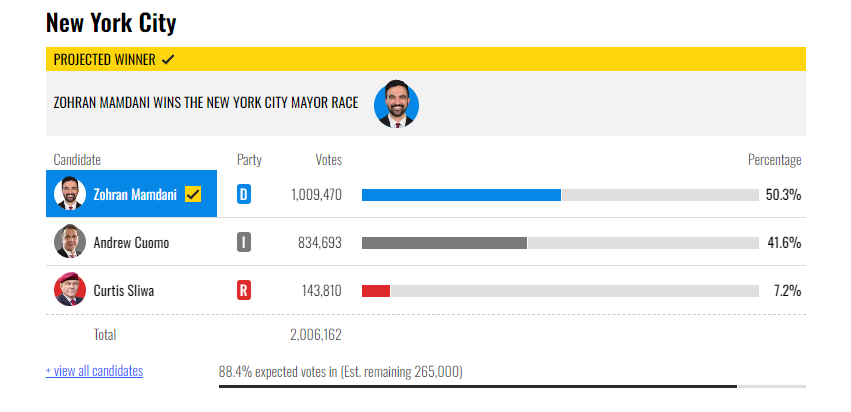
Task: Click the Projected Winner checkmark icon
Action: (168, 59)
